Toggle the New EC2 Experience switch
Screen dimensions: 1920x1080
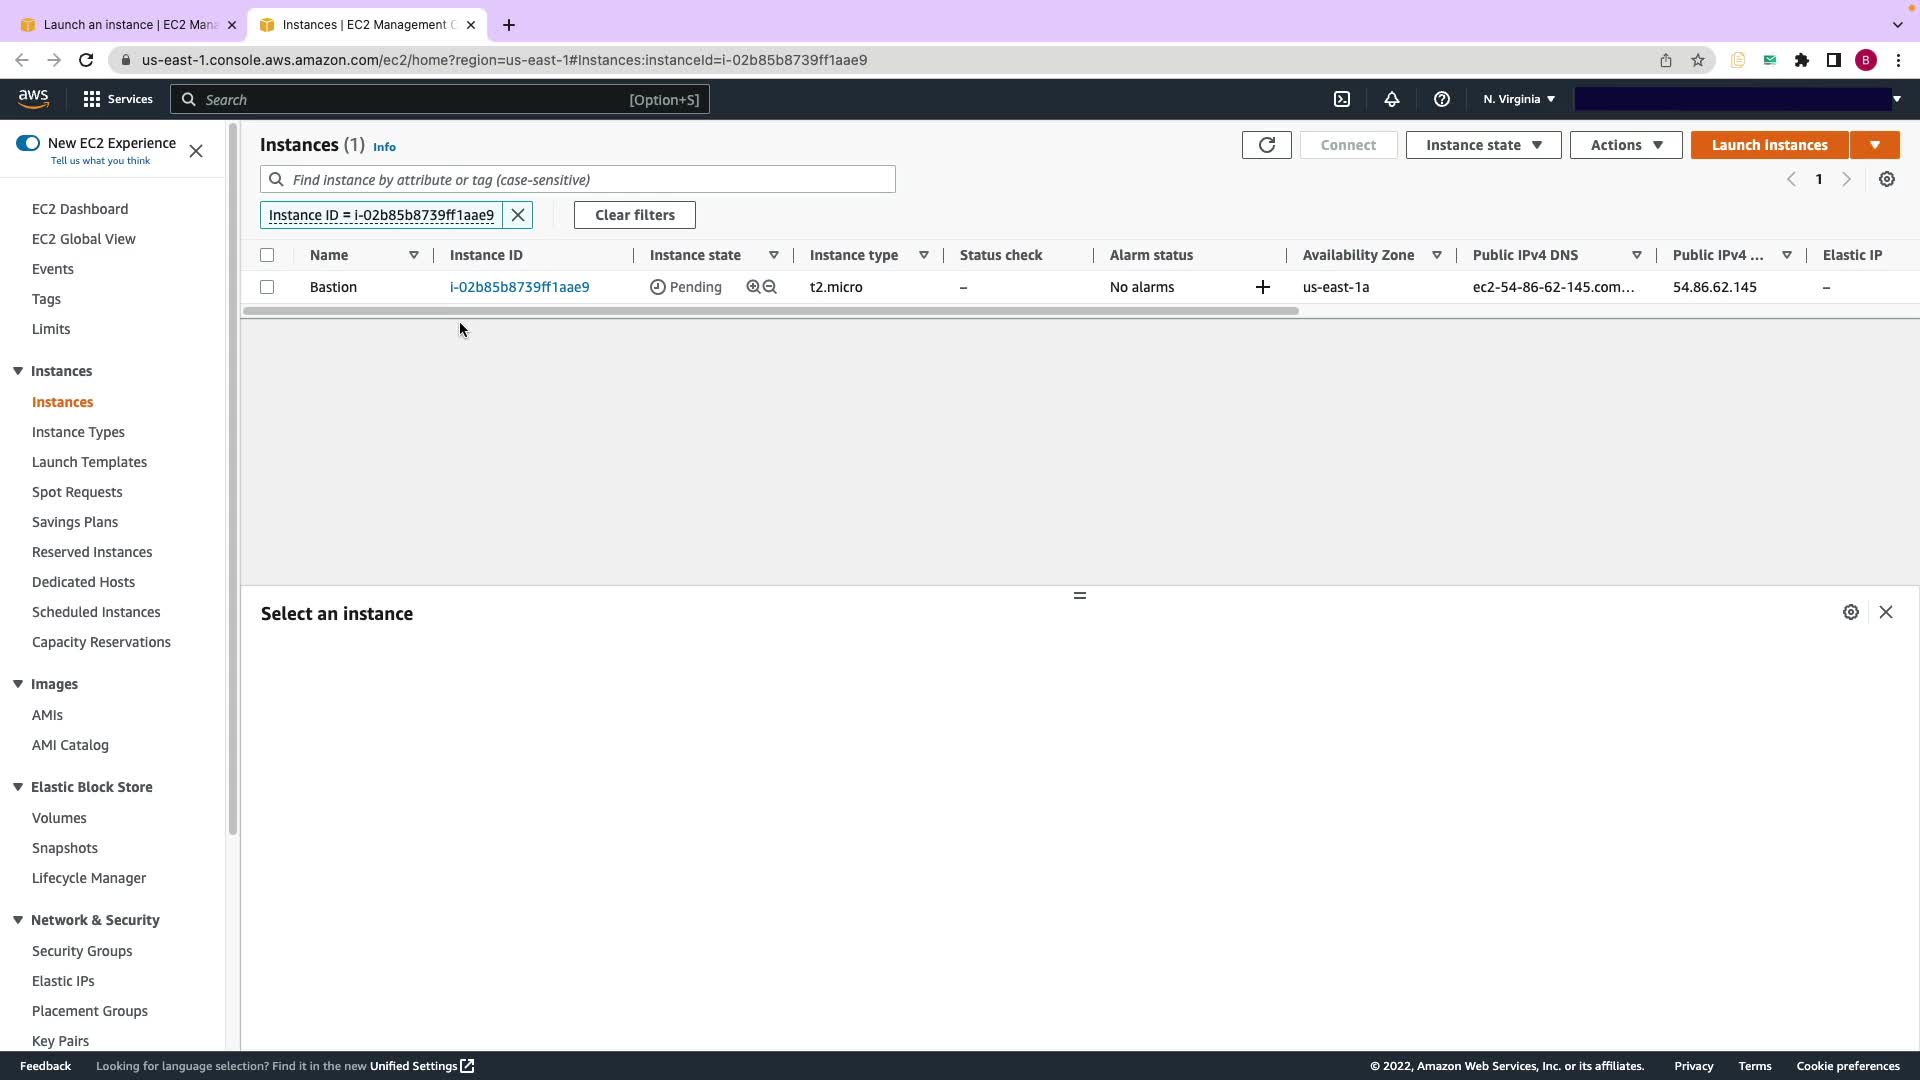(28, 143)
